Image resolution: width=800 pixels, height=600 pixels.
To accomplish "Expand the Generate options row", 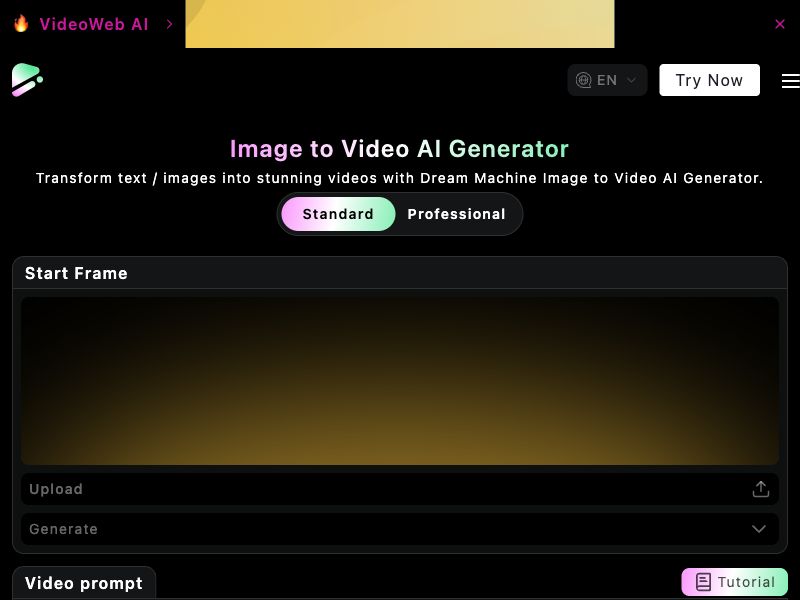I will tap(400, 528).
